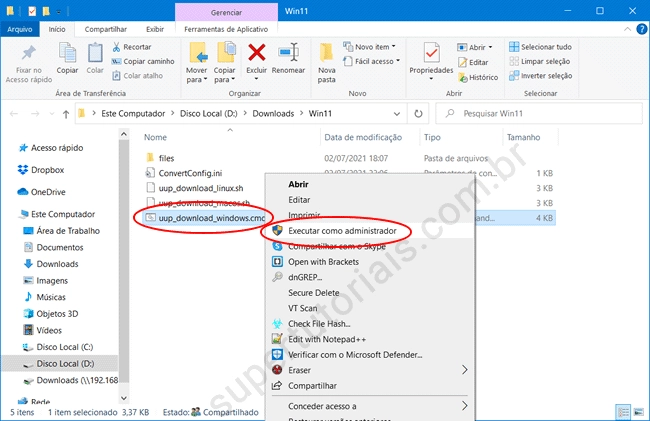
Task: Click Editar in the Abrir ribbon group
Action: tap(473, 62)
